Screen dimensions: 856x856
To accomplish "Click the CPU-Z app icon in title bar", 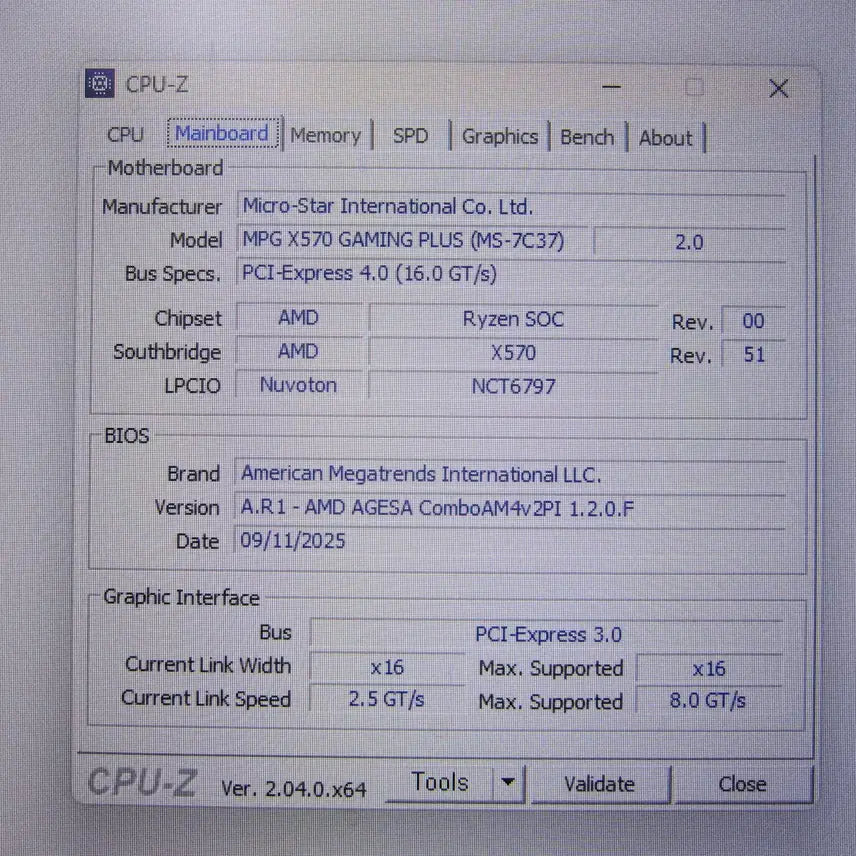I will point(100,84).
